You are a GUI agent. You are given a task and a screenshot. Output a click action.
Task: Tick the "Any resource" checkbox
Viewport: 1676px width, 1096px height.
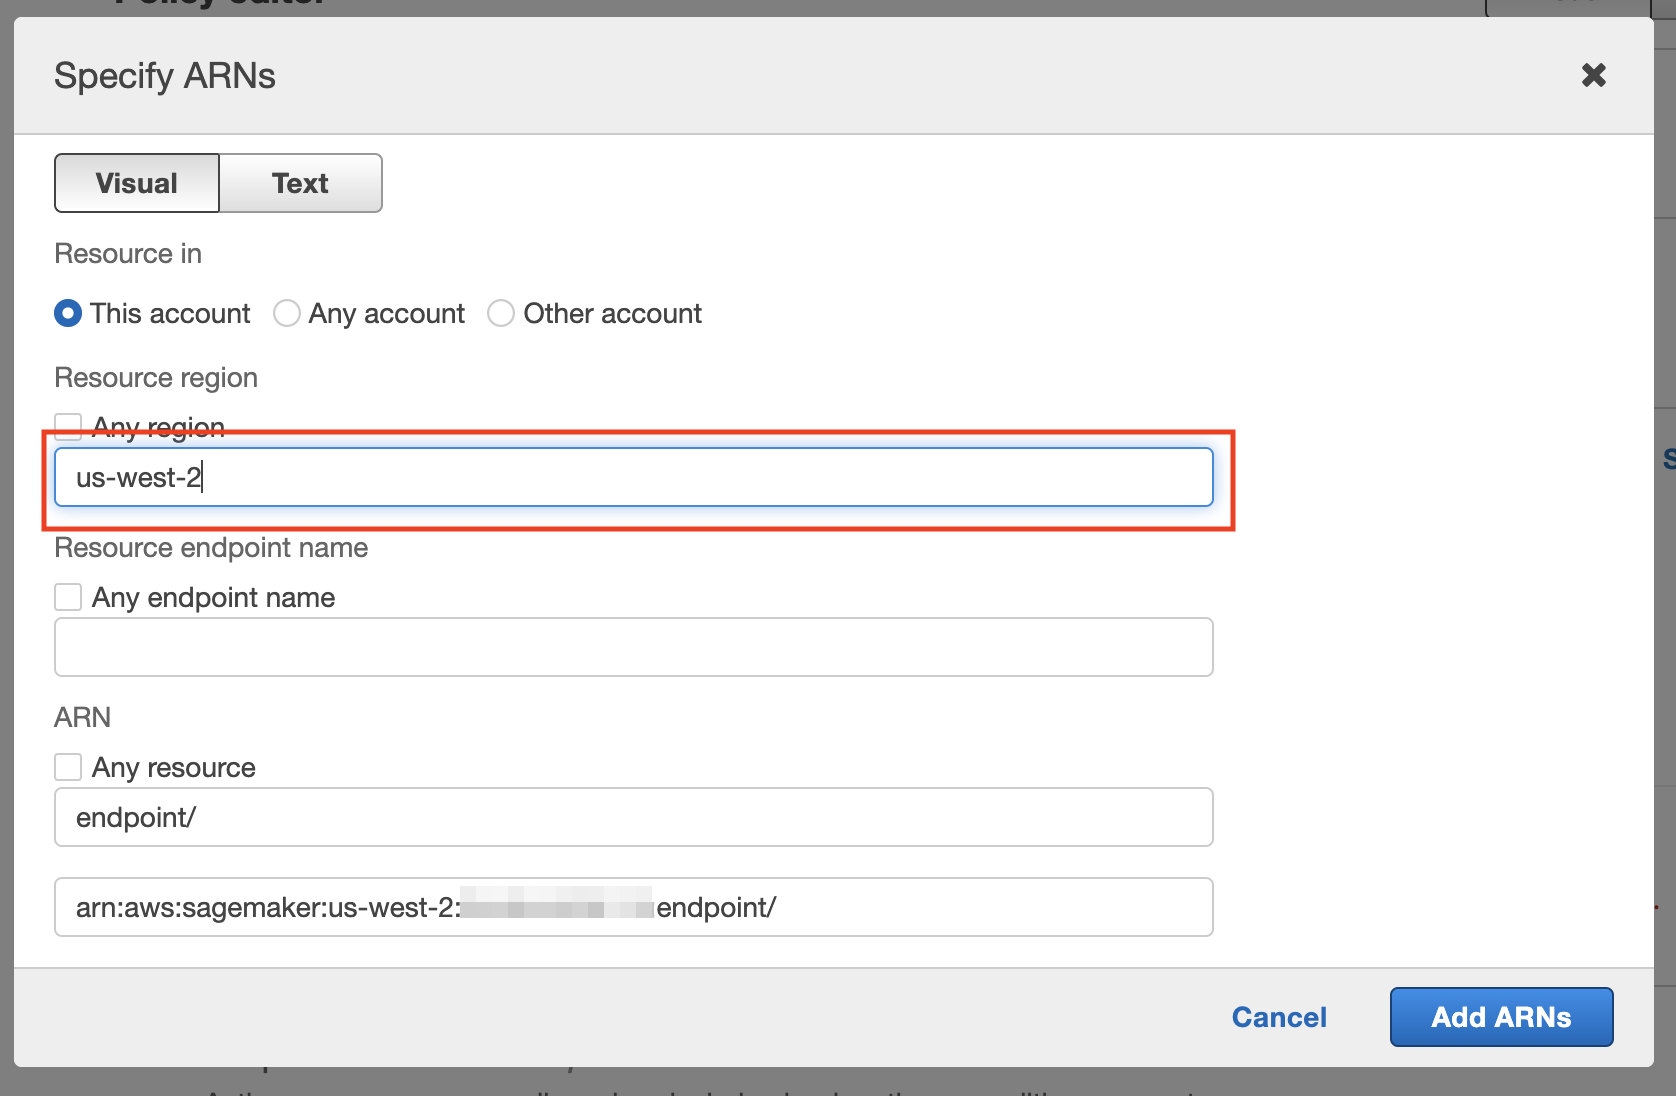tap(67, 766)
